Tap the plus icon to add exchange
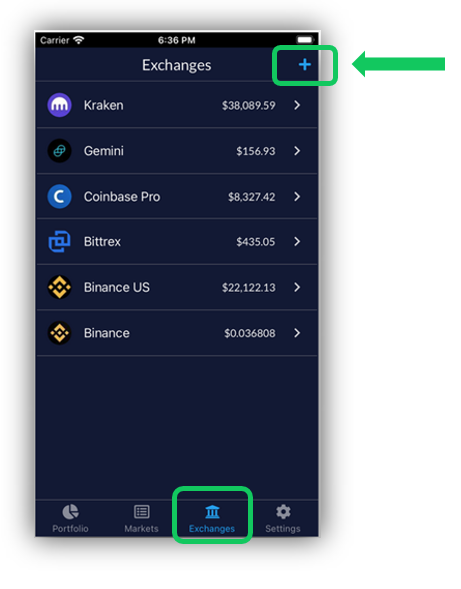This screenshot has width=461, height=589. [304, 65]
